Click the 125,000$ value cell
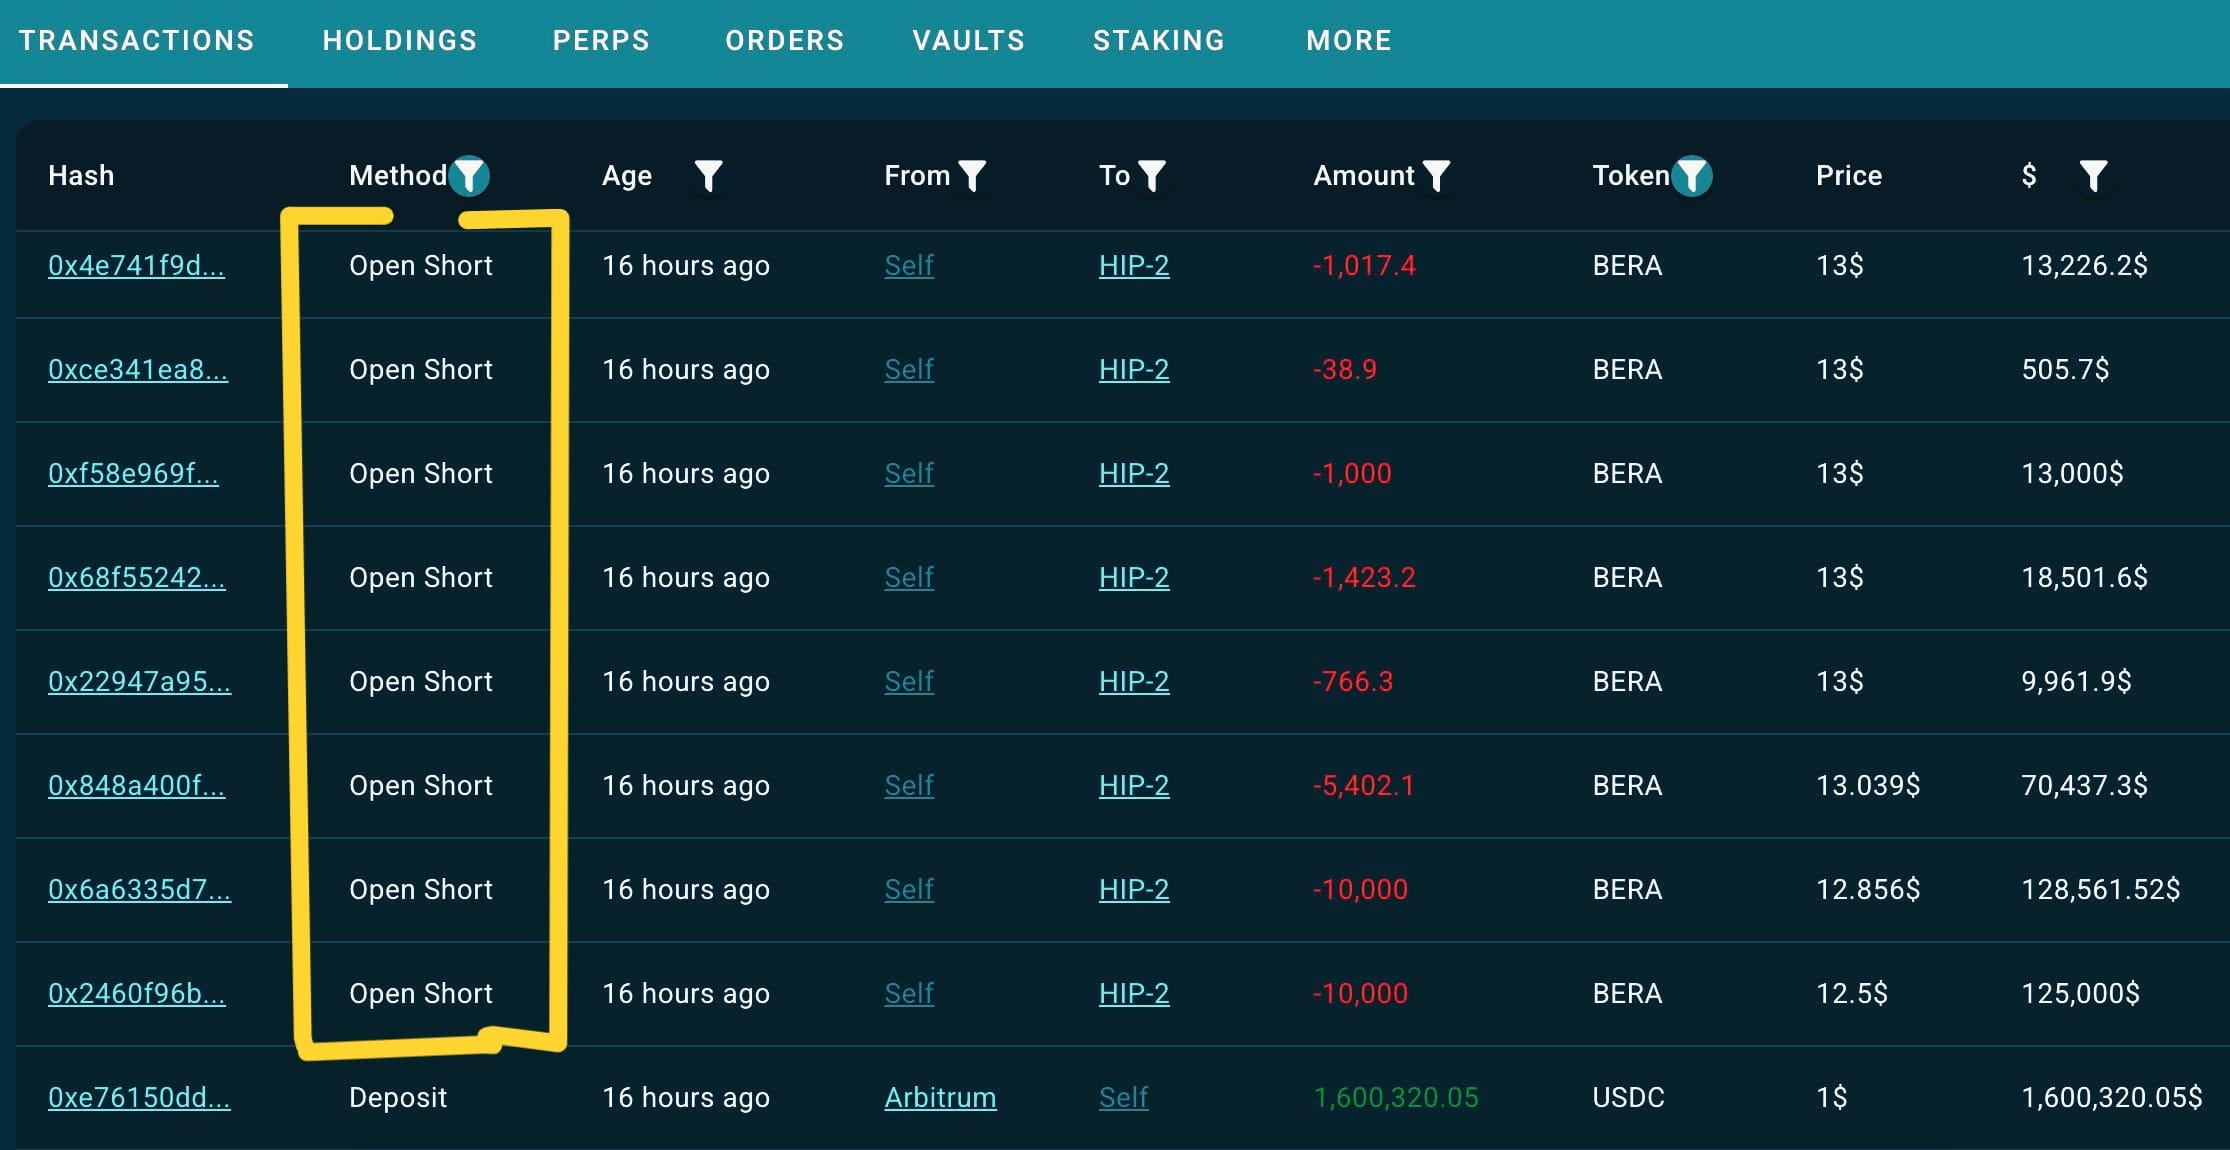2230x1150 pixels. pyautogui.click(x=2081, y=994)
